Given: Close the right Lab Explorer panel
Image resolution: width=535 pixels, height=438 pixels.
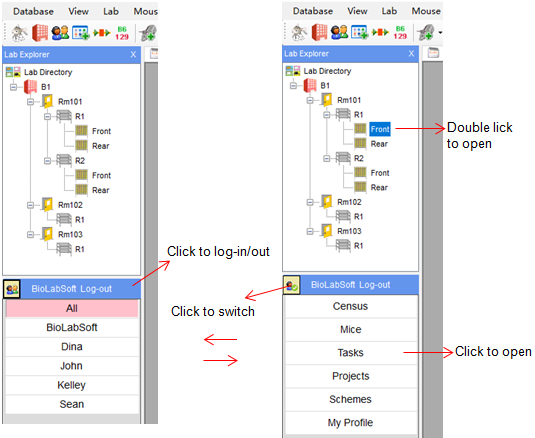Looking at the screenshot, I should coord(411,54).
